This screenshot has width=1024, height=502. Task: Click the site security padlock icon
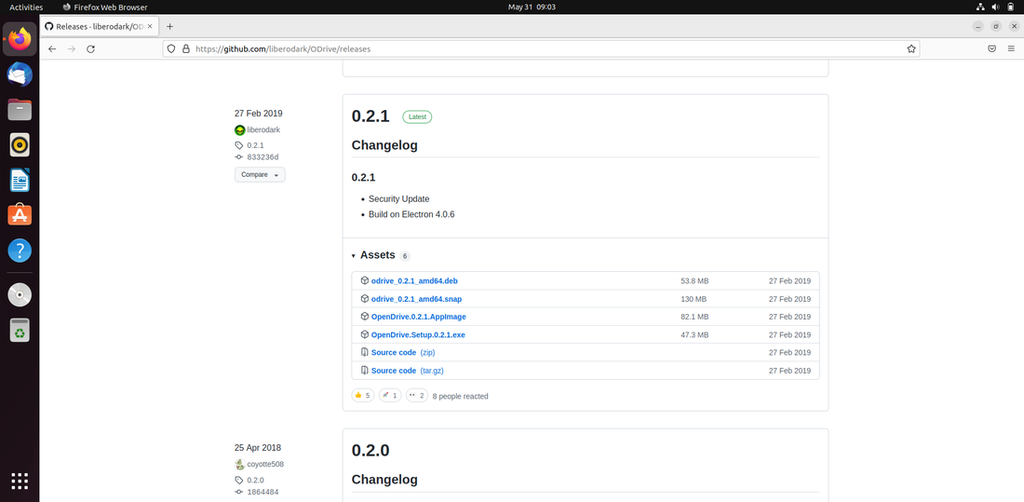(185, 49)
